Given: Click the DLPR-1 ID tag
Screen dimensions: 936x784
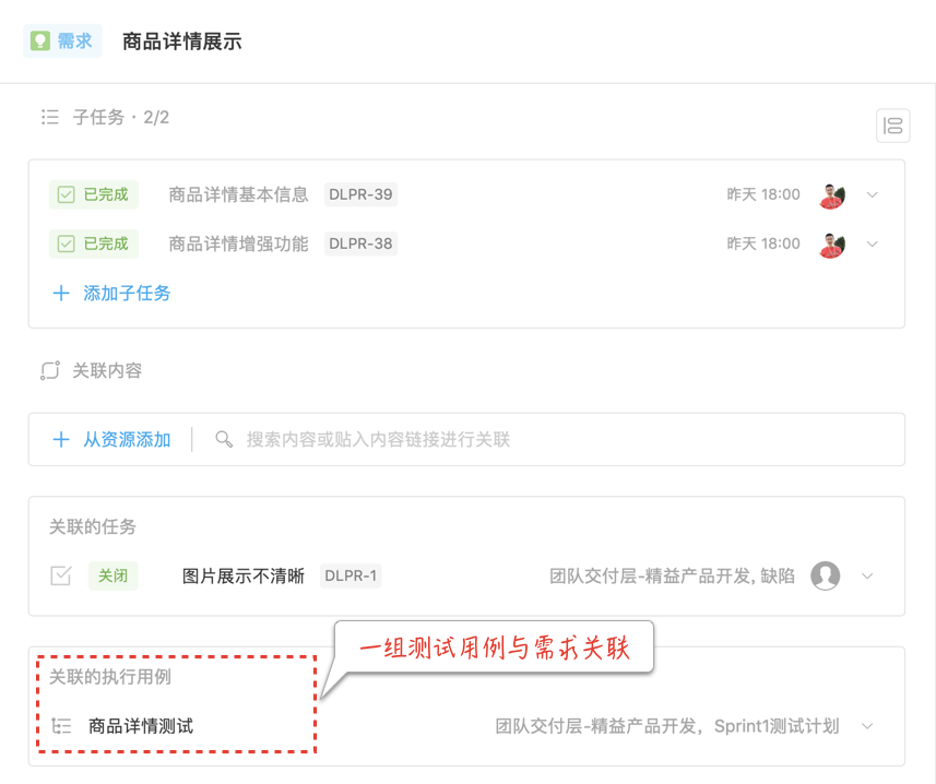Looking at the screenshot, I should (350, 576).
